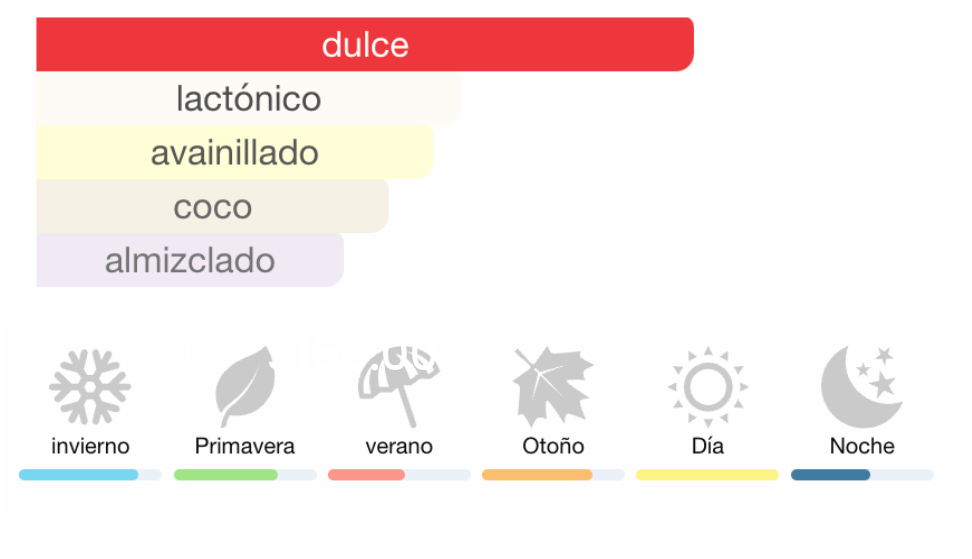Select the lilac almizclado accord bar

(190, 261)
